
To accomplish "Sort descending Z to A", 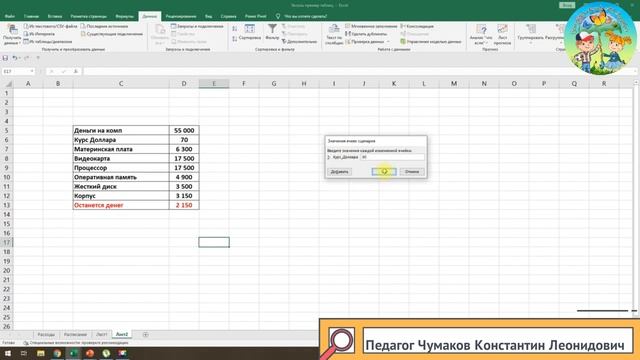I will click(x=235, y=39).
